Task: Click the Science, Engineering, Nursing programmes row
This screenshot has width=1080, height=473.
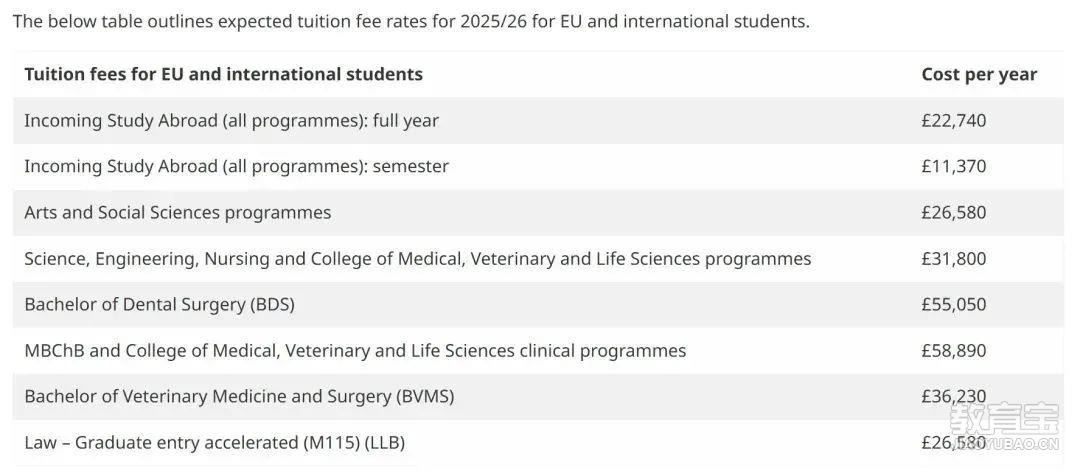Action: (x=538, y=259)
